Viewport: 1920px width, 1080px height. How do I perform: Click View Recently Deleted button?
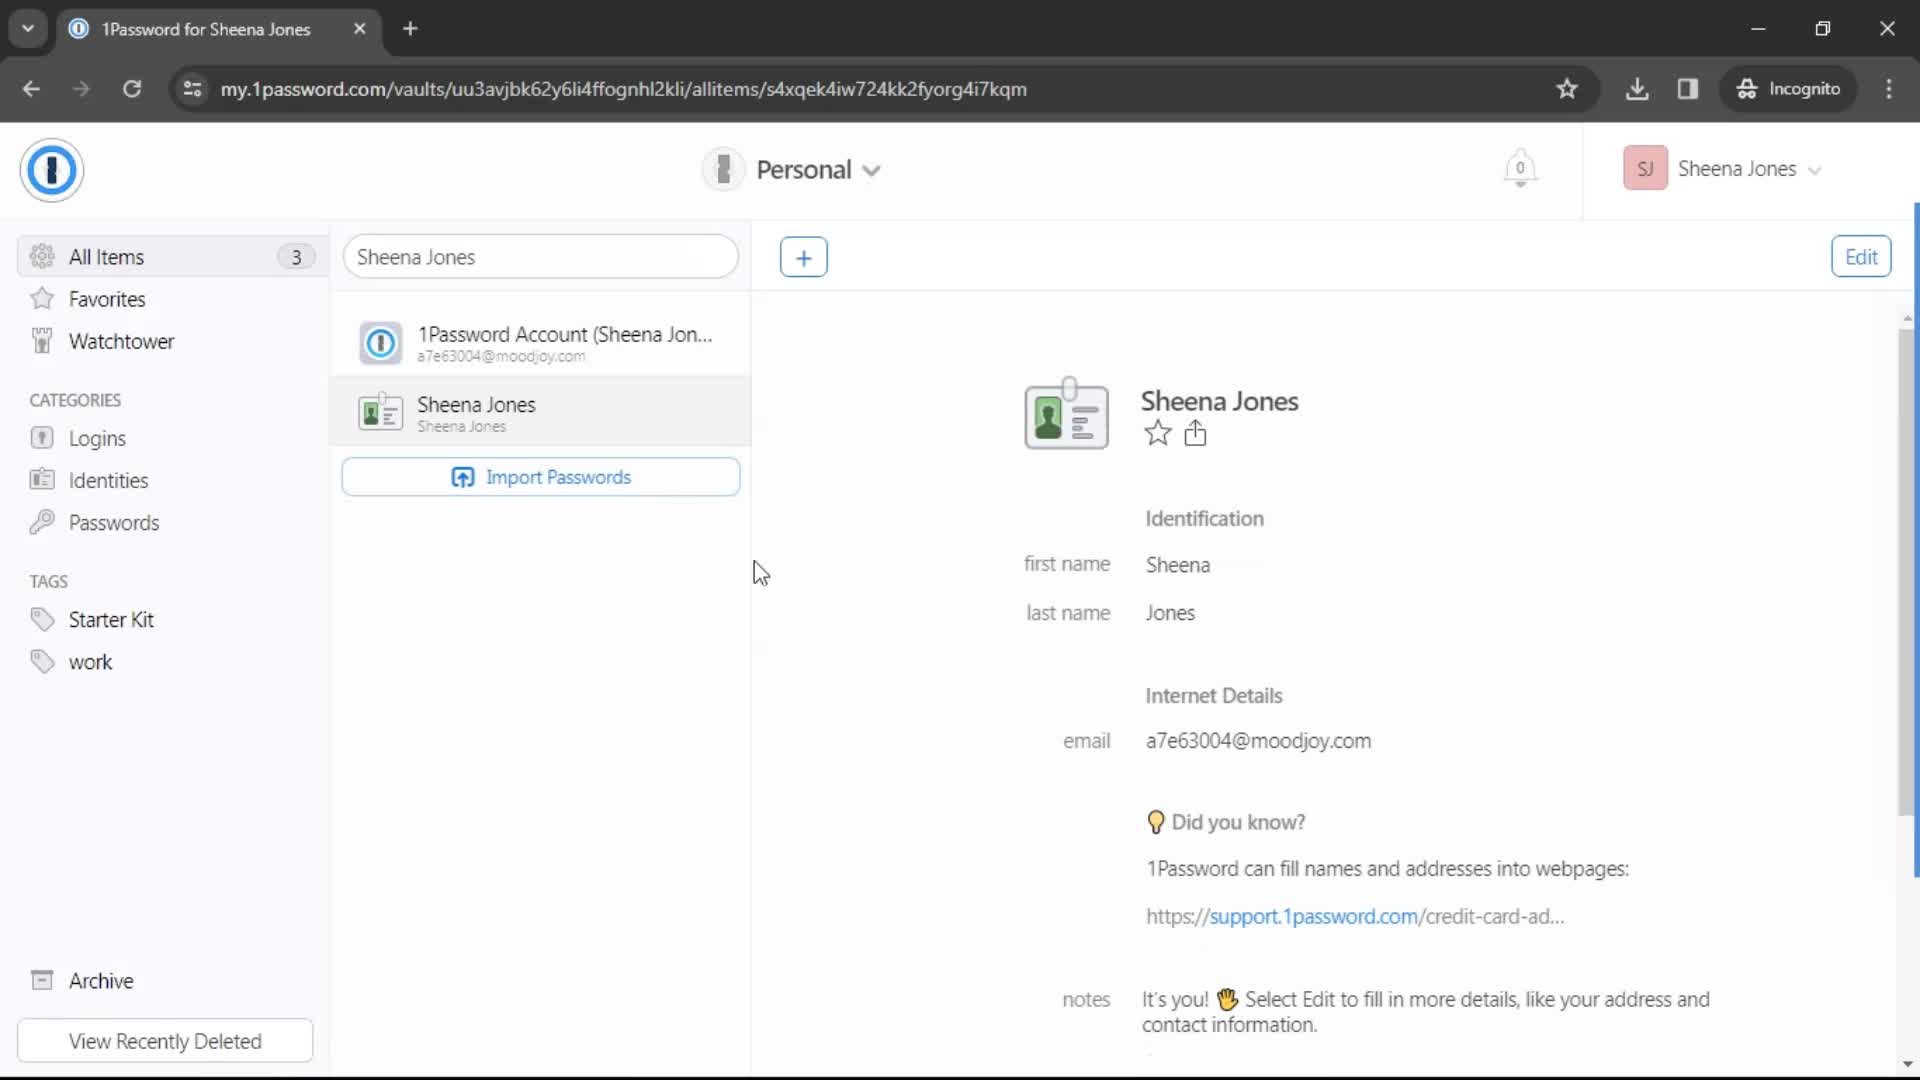click(165, 1041)
